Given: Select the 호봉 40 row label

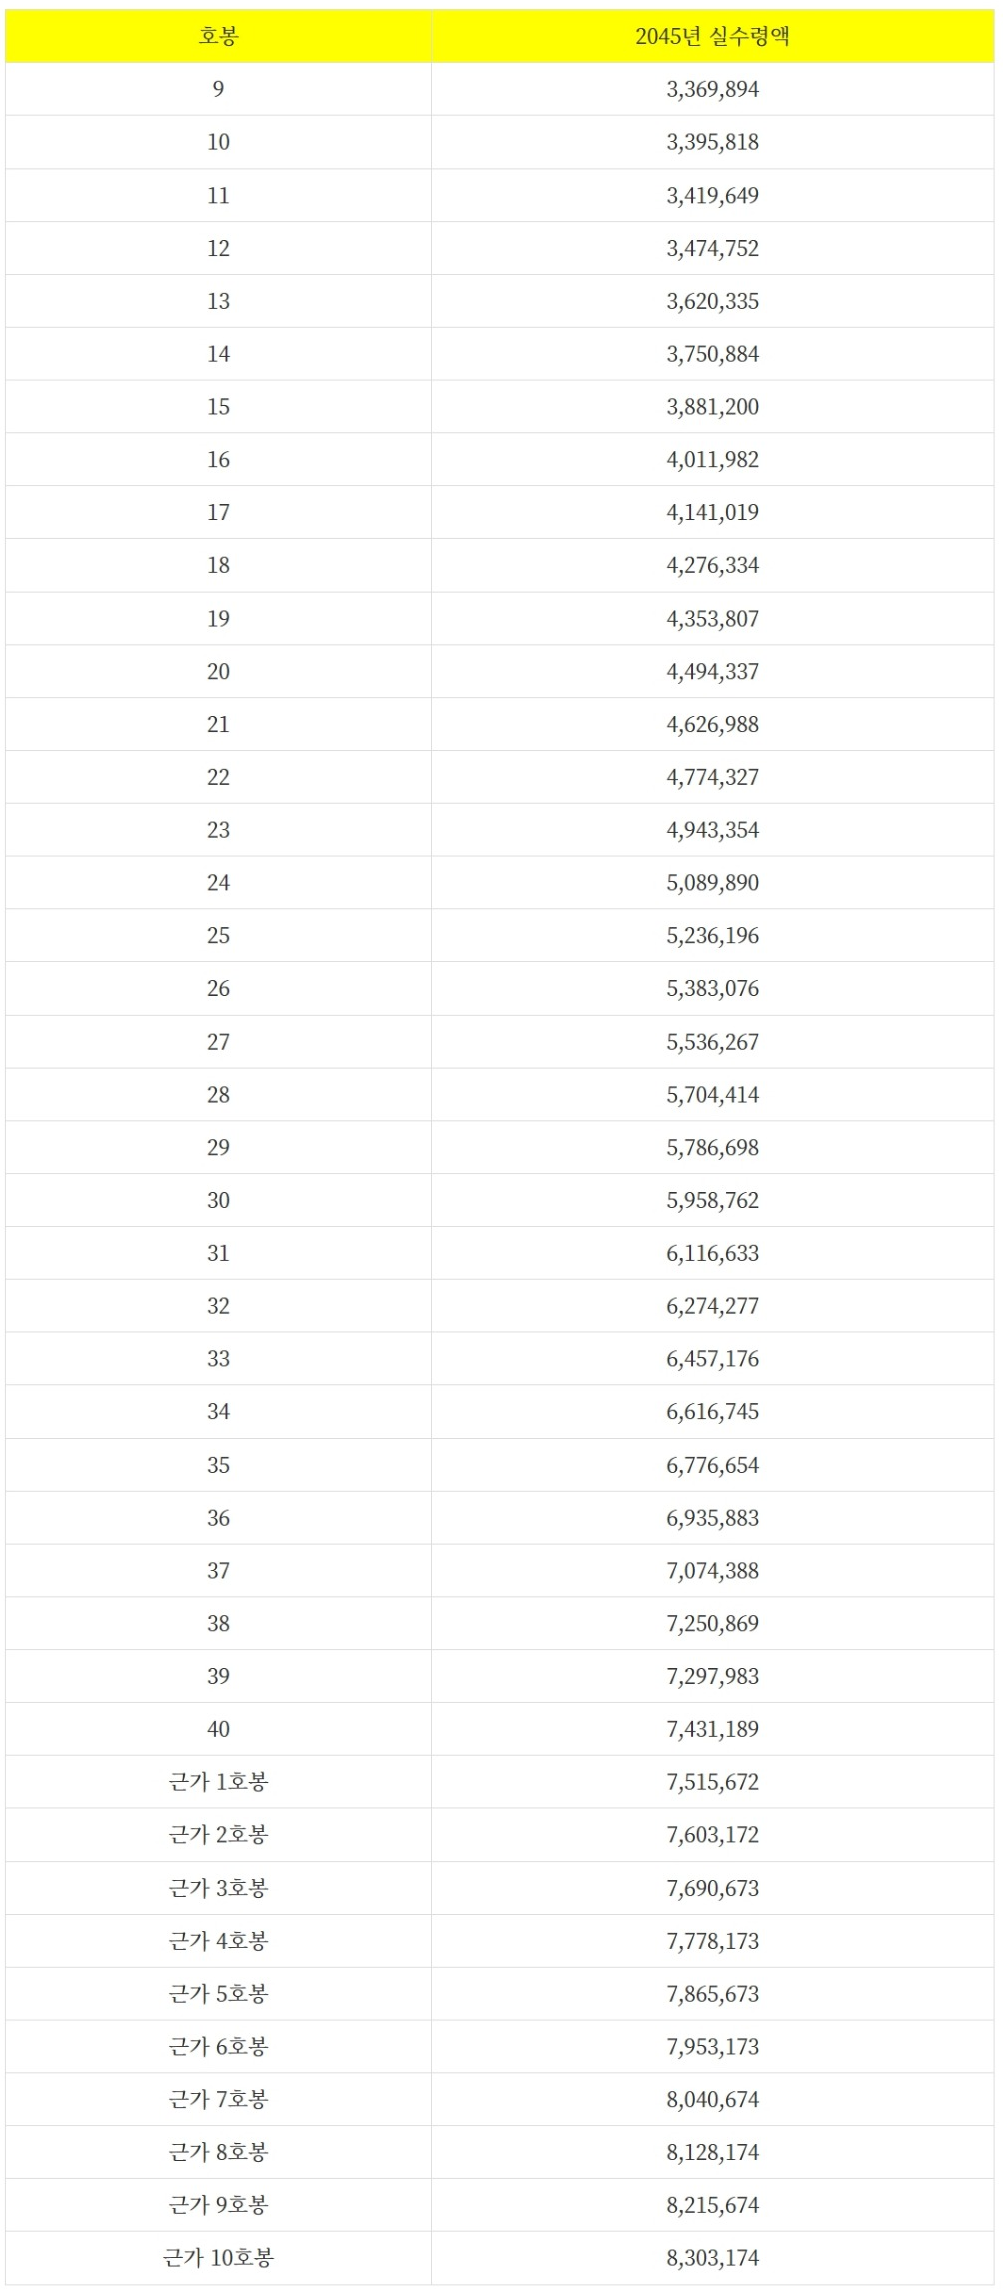Looking at the screenshot, I should point(218,1729).
